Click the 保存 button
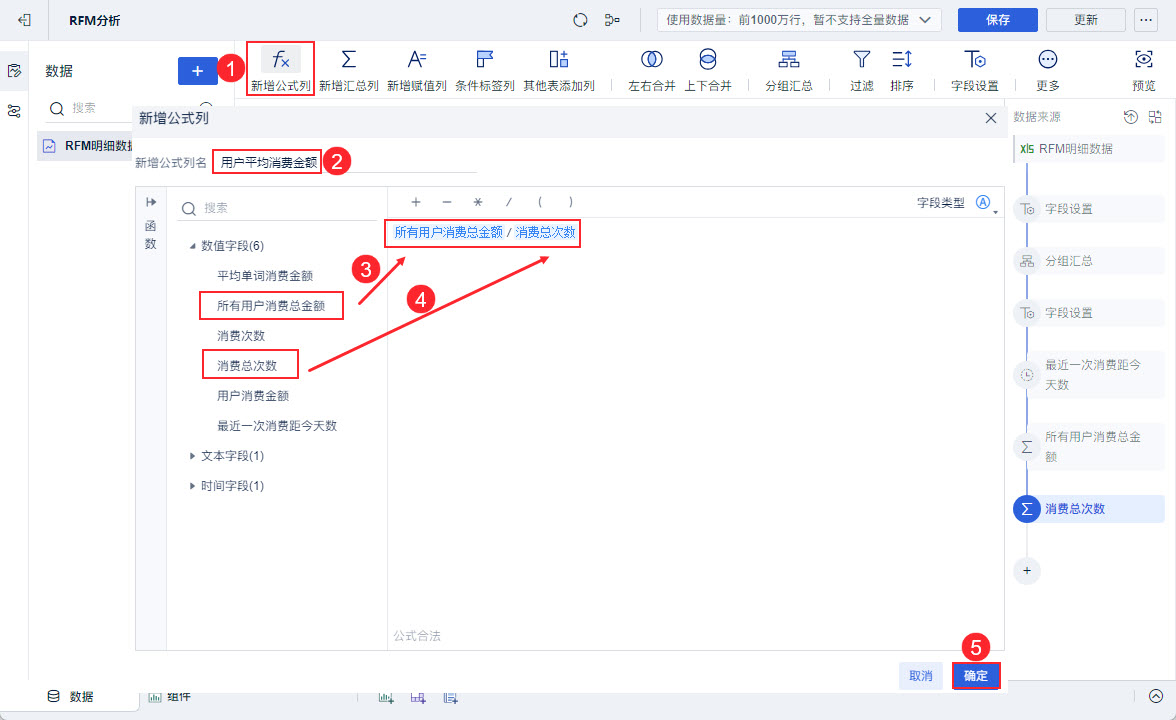 click(x=998, y=20)
